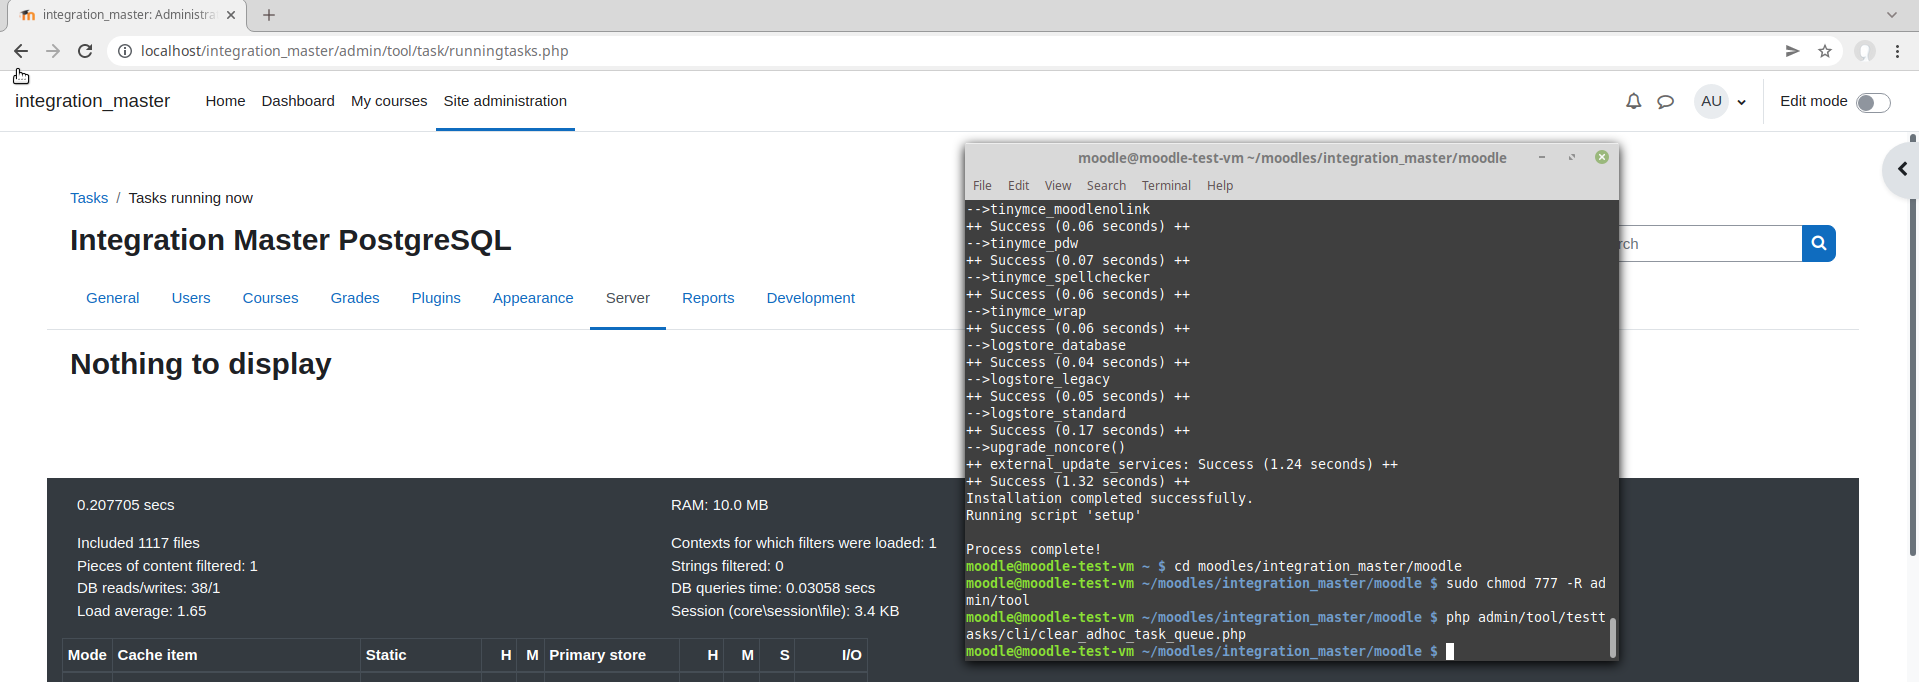Expand the user menu caret
The height and width of the screenshot is (682, 1919).
pos(1741,102)
